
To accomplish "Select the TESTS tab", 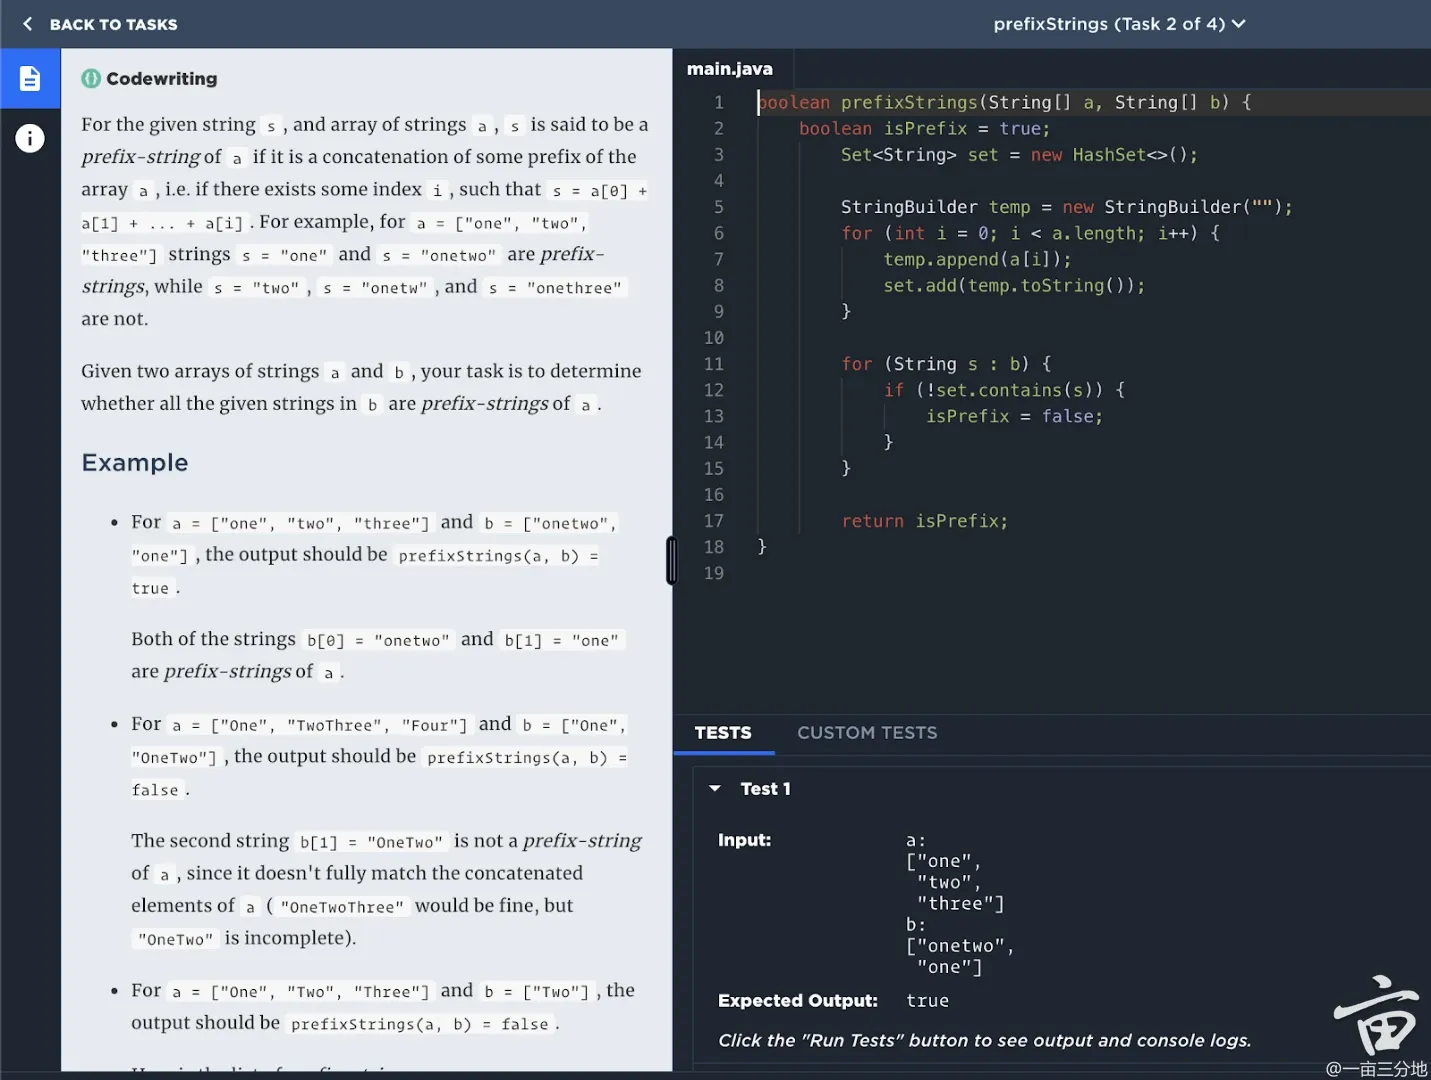I will tap(723, 733).
